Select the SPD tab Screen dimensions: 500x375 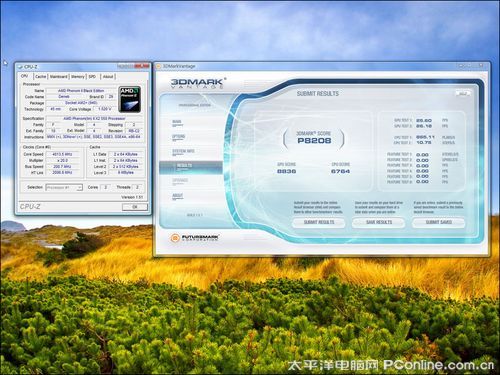(92, 77)
